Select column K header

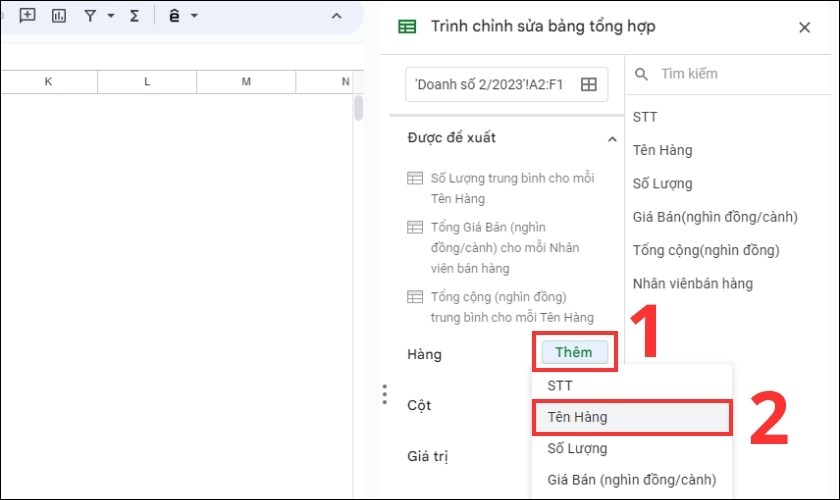(48, 81)
